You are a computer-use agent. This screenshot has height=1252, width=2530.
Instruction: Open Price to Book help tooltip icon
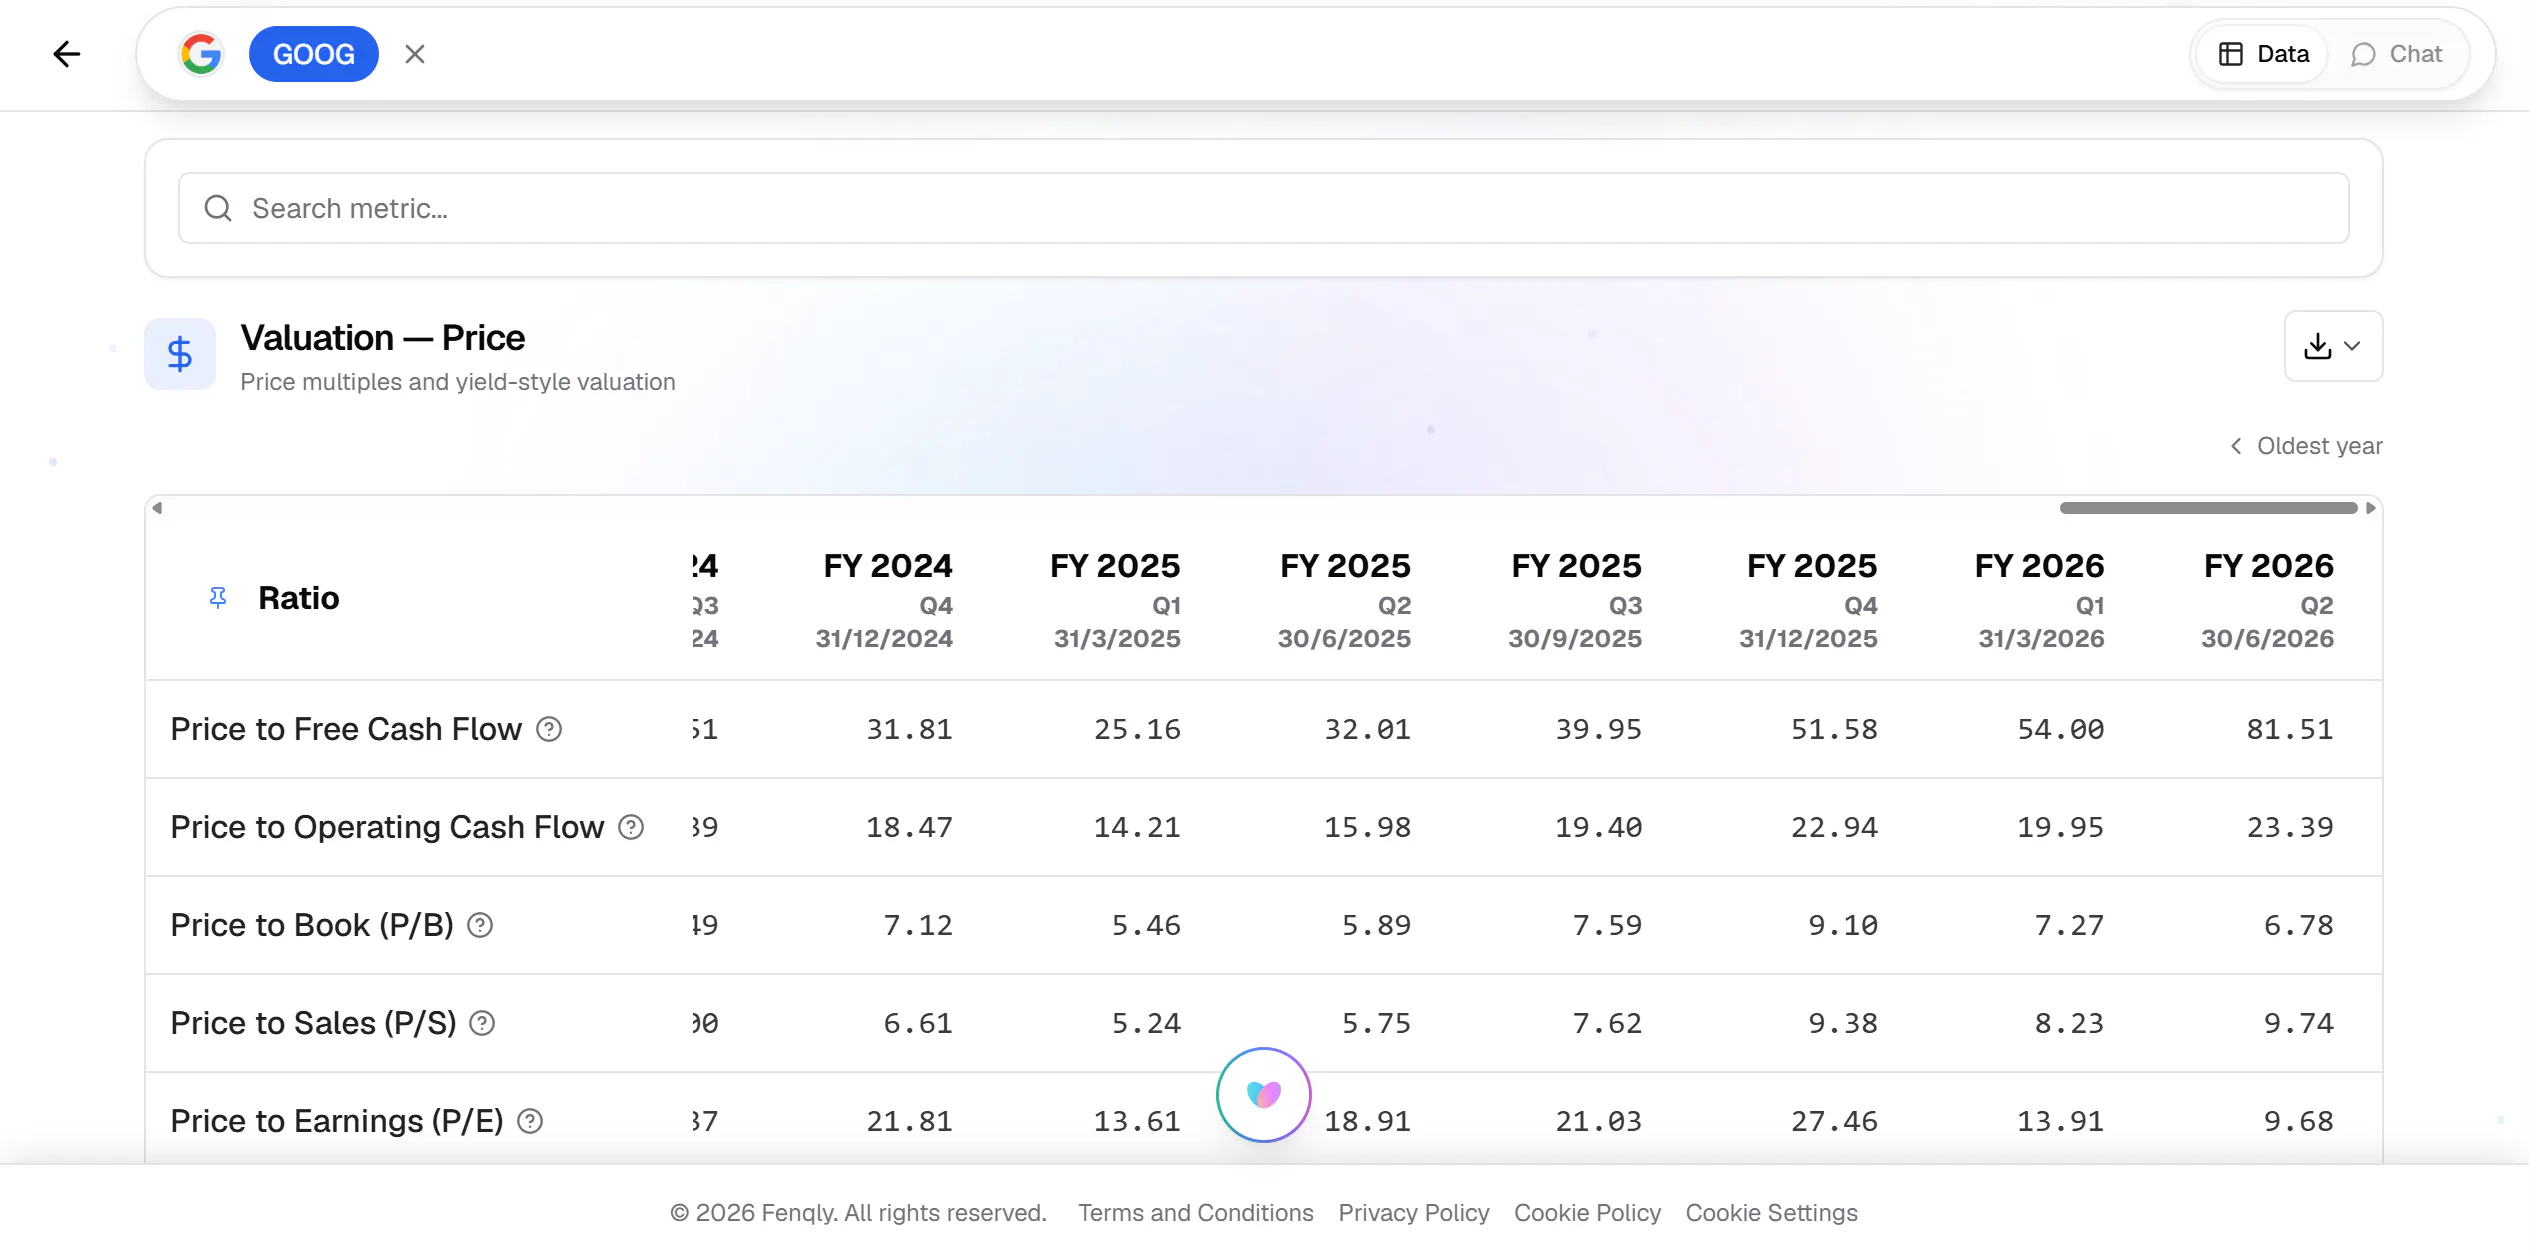click(480, 925)
